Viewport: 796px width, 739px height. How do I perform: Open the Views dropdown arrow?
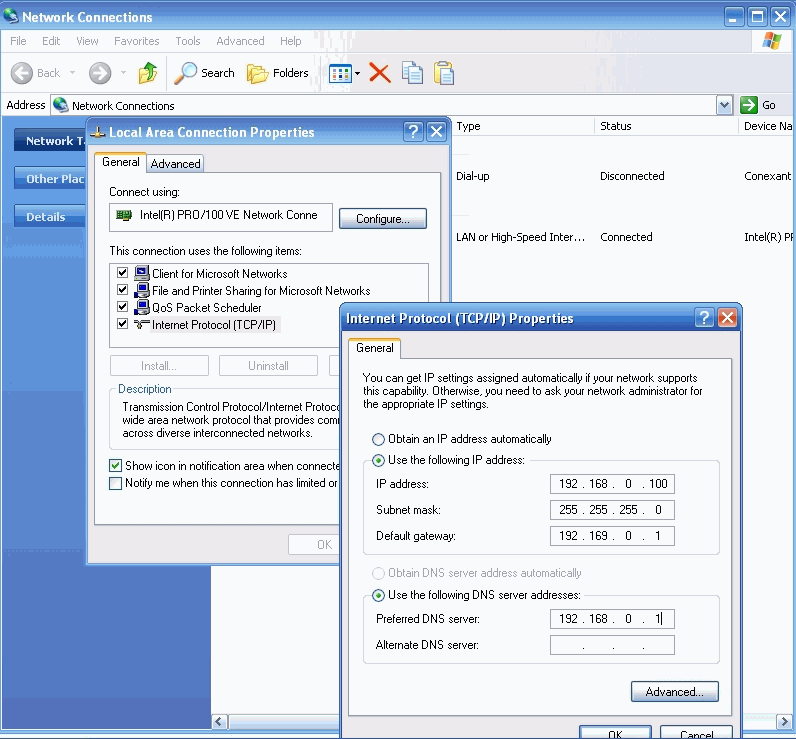(x=357, y=74)
